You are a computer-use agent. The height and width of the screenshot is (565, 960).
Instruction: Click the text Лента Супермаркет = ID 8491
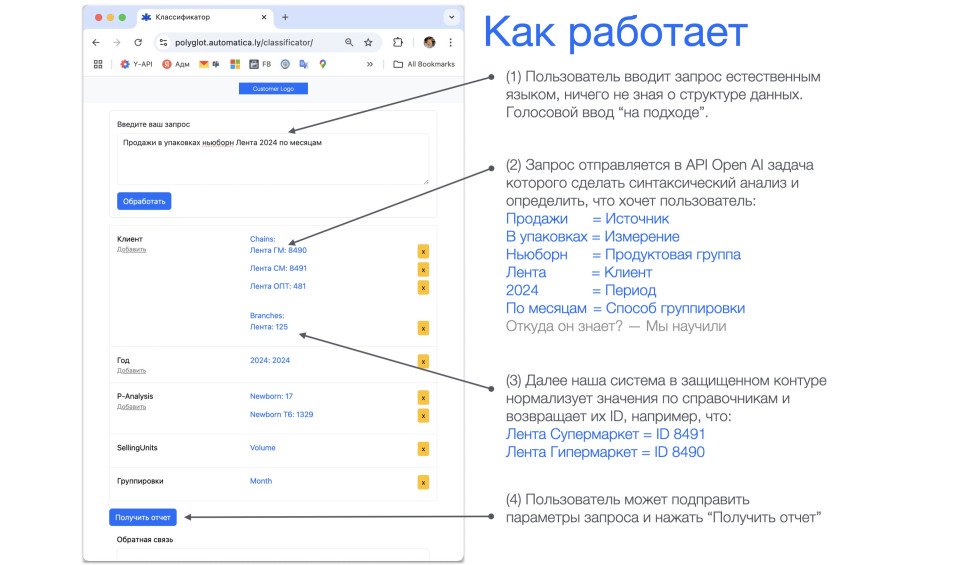pos(605,434)
